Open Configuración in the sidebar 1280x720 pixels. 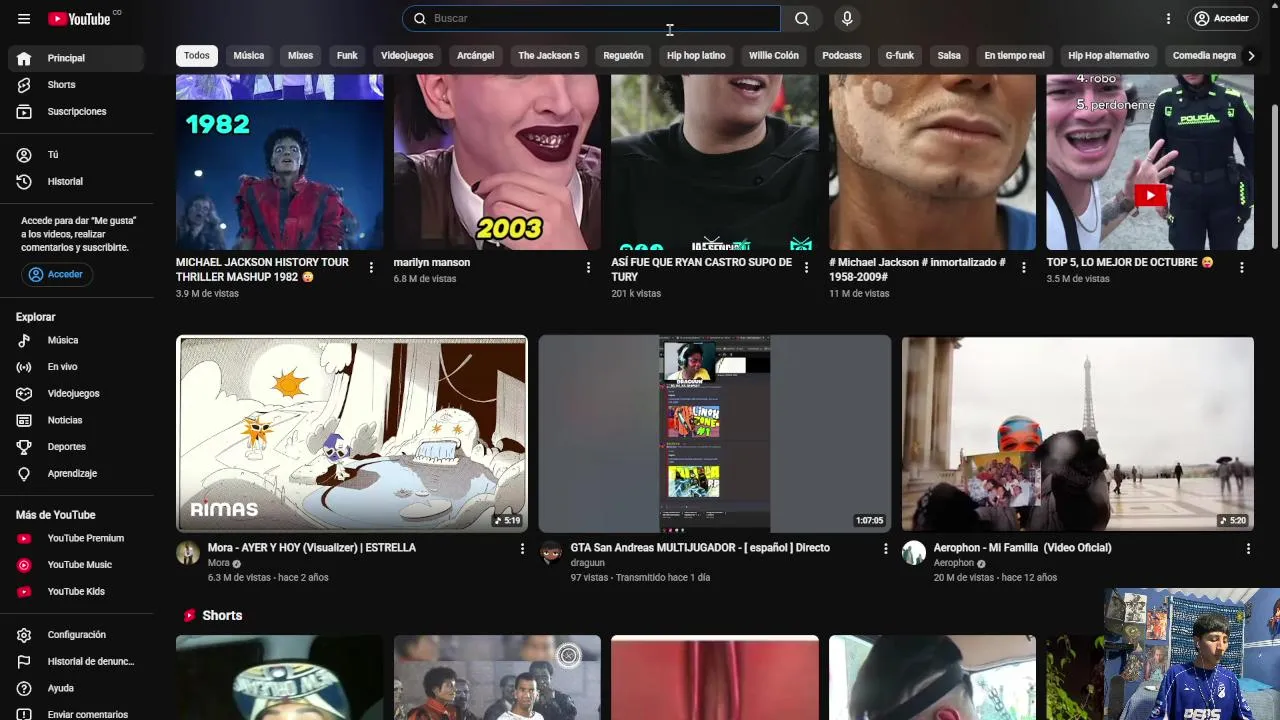pyautogui.click(x=77, y=635)
